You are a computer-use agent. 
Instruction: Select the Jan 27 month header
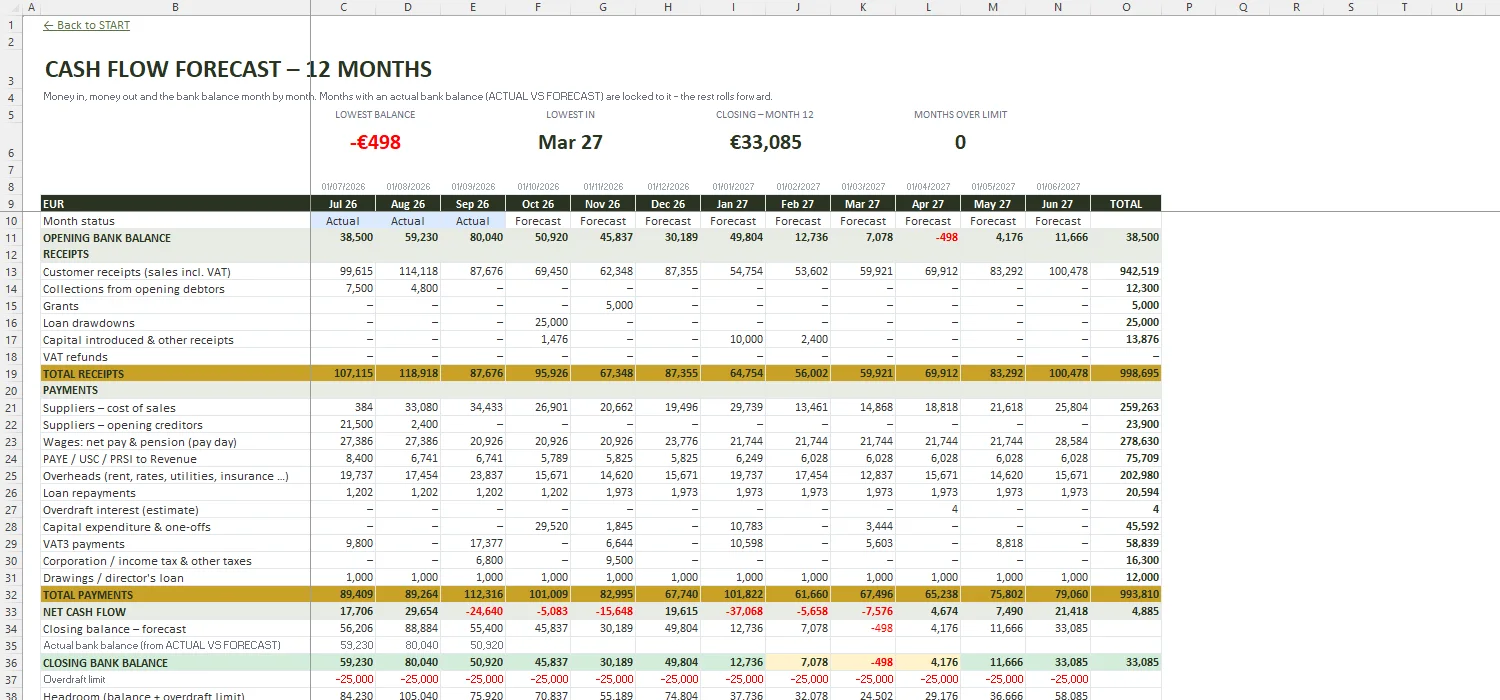pyautogui.click(x=733, y=204)
